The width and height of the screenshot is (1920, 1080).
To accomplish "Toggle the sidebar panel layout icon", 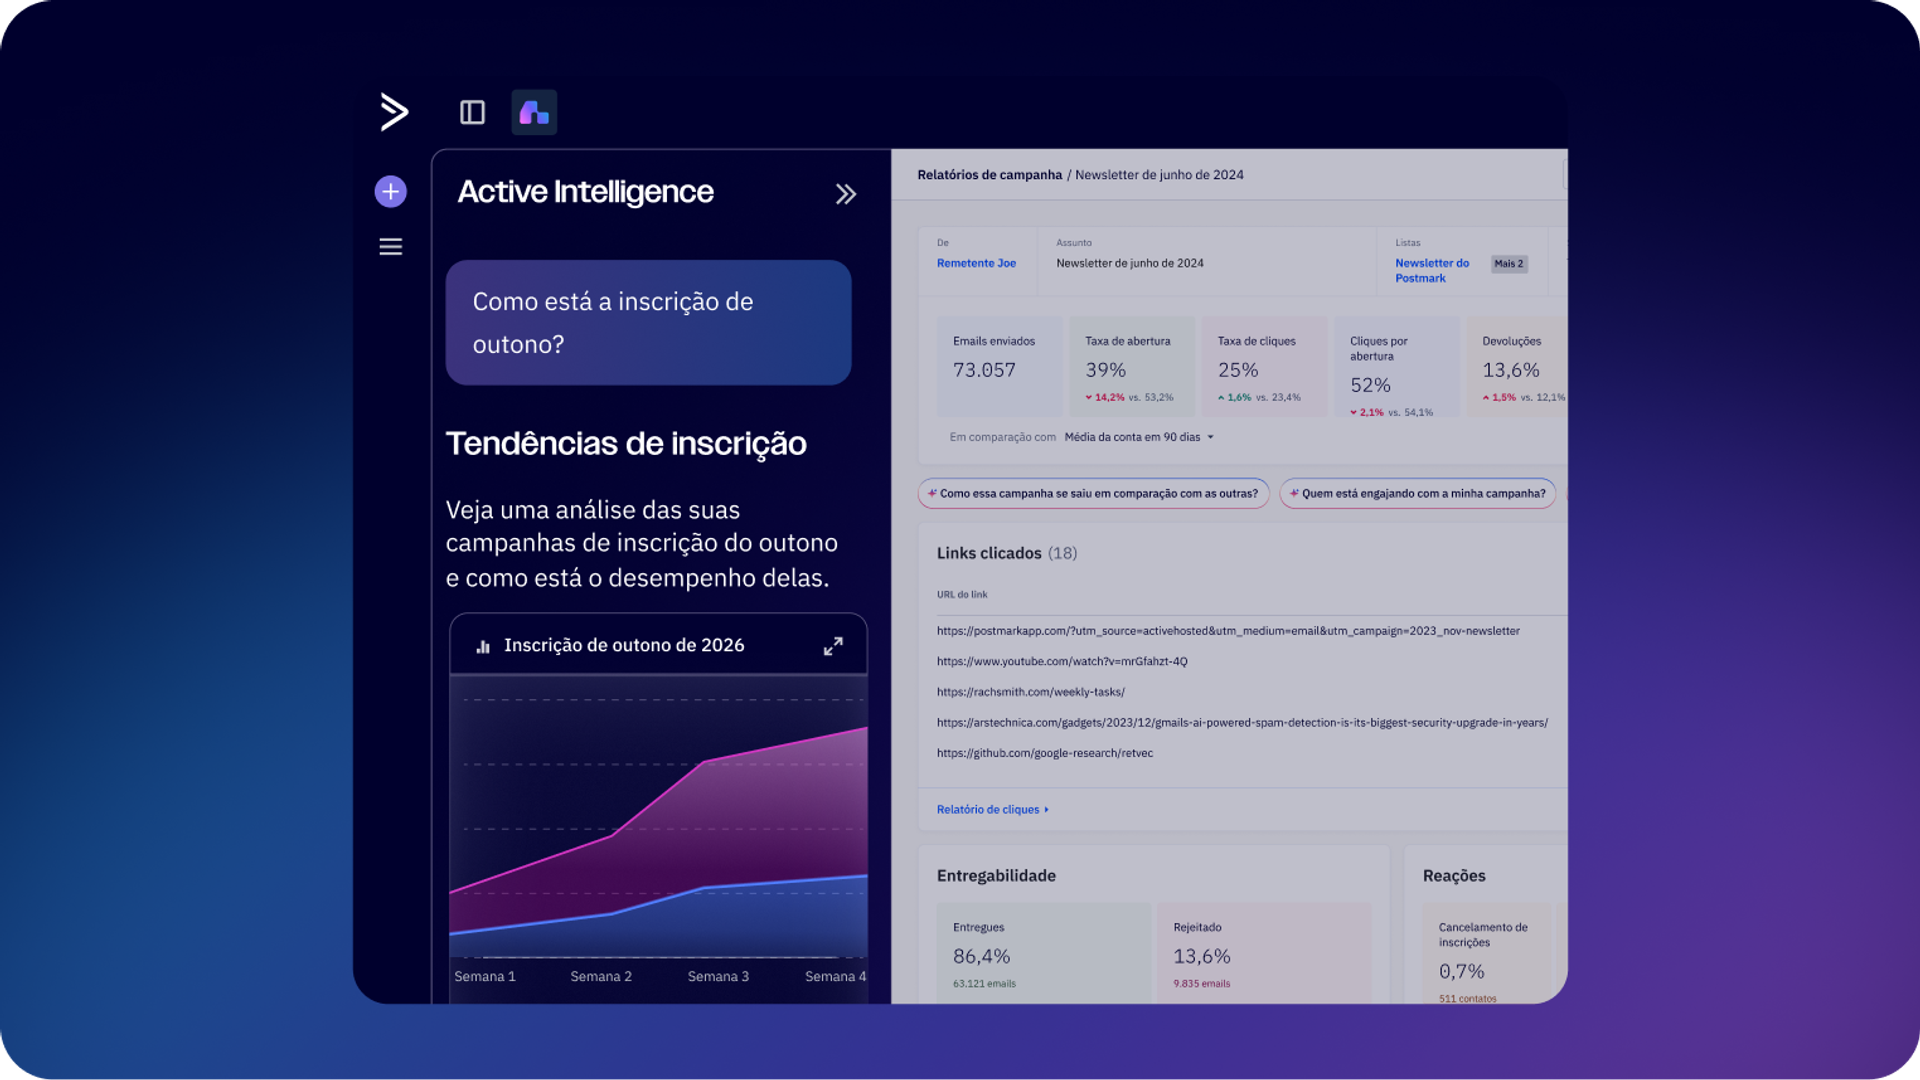I will [x=472, y=112].
